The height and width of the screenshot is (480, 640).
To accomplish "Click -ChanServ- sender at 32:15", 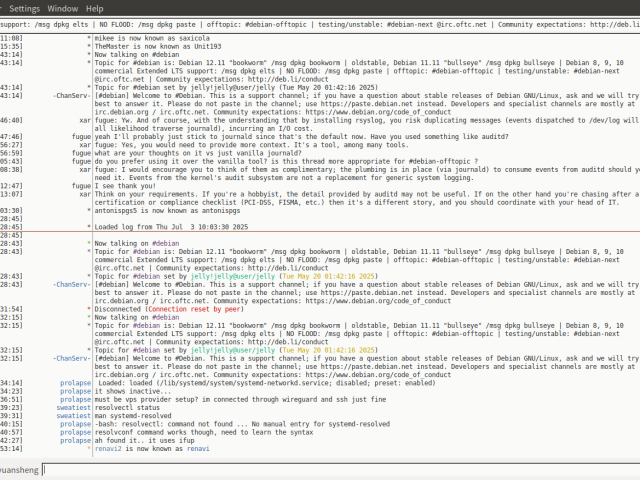I will (72, 358).
